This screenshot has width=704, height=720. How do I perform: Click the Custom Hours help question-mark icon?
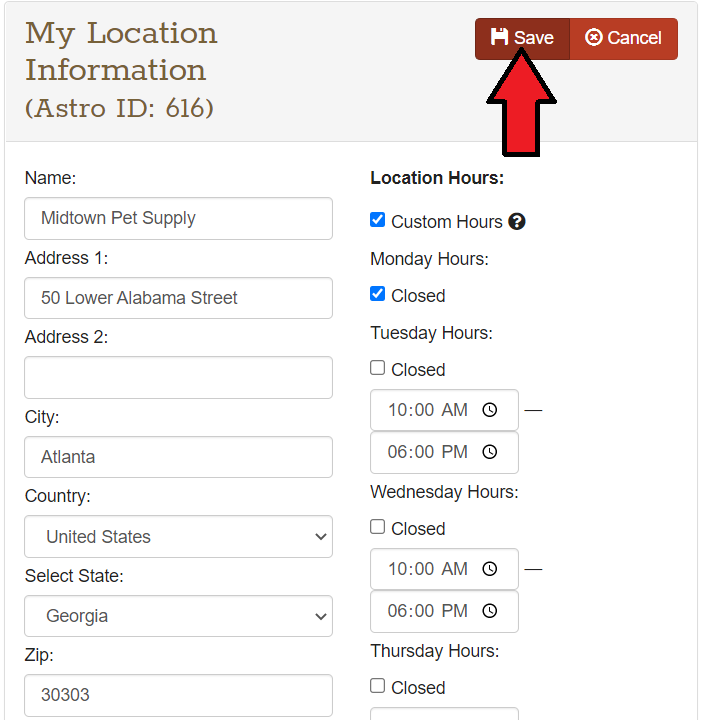(517, 222)
